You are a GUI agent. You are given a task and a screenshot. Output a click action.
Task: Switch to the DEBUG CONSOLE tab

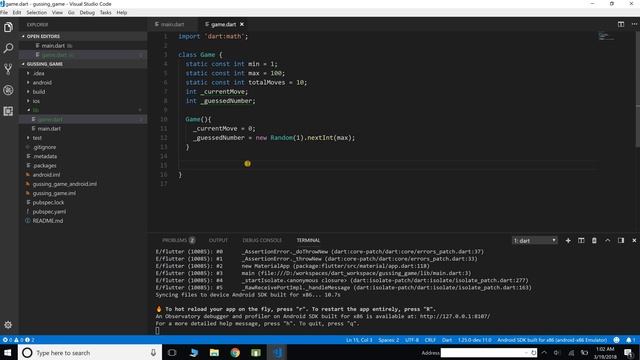tap(262, 240)
